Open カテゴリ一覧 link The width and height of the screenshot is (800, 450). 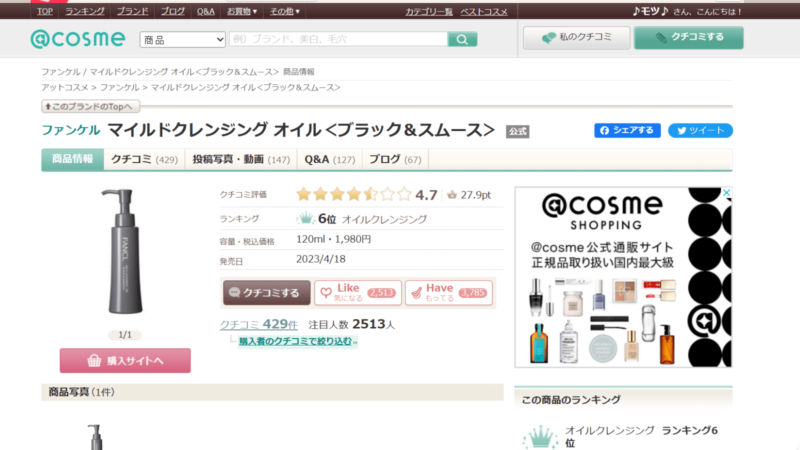[429, 12]
